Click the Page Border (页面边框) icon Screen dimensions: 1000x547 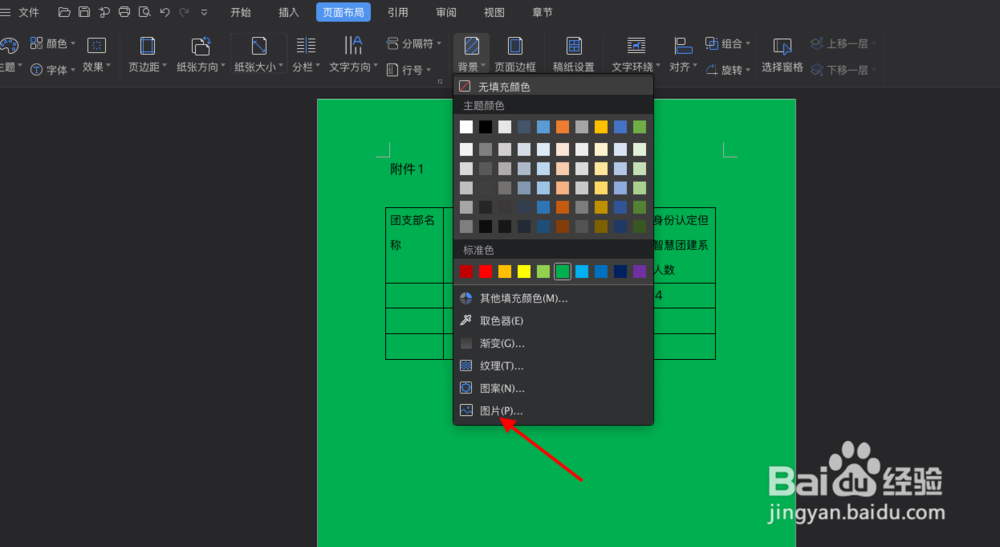515,54
